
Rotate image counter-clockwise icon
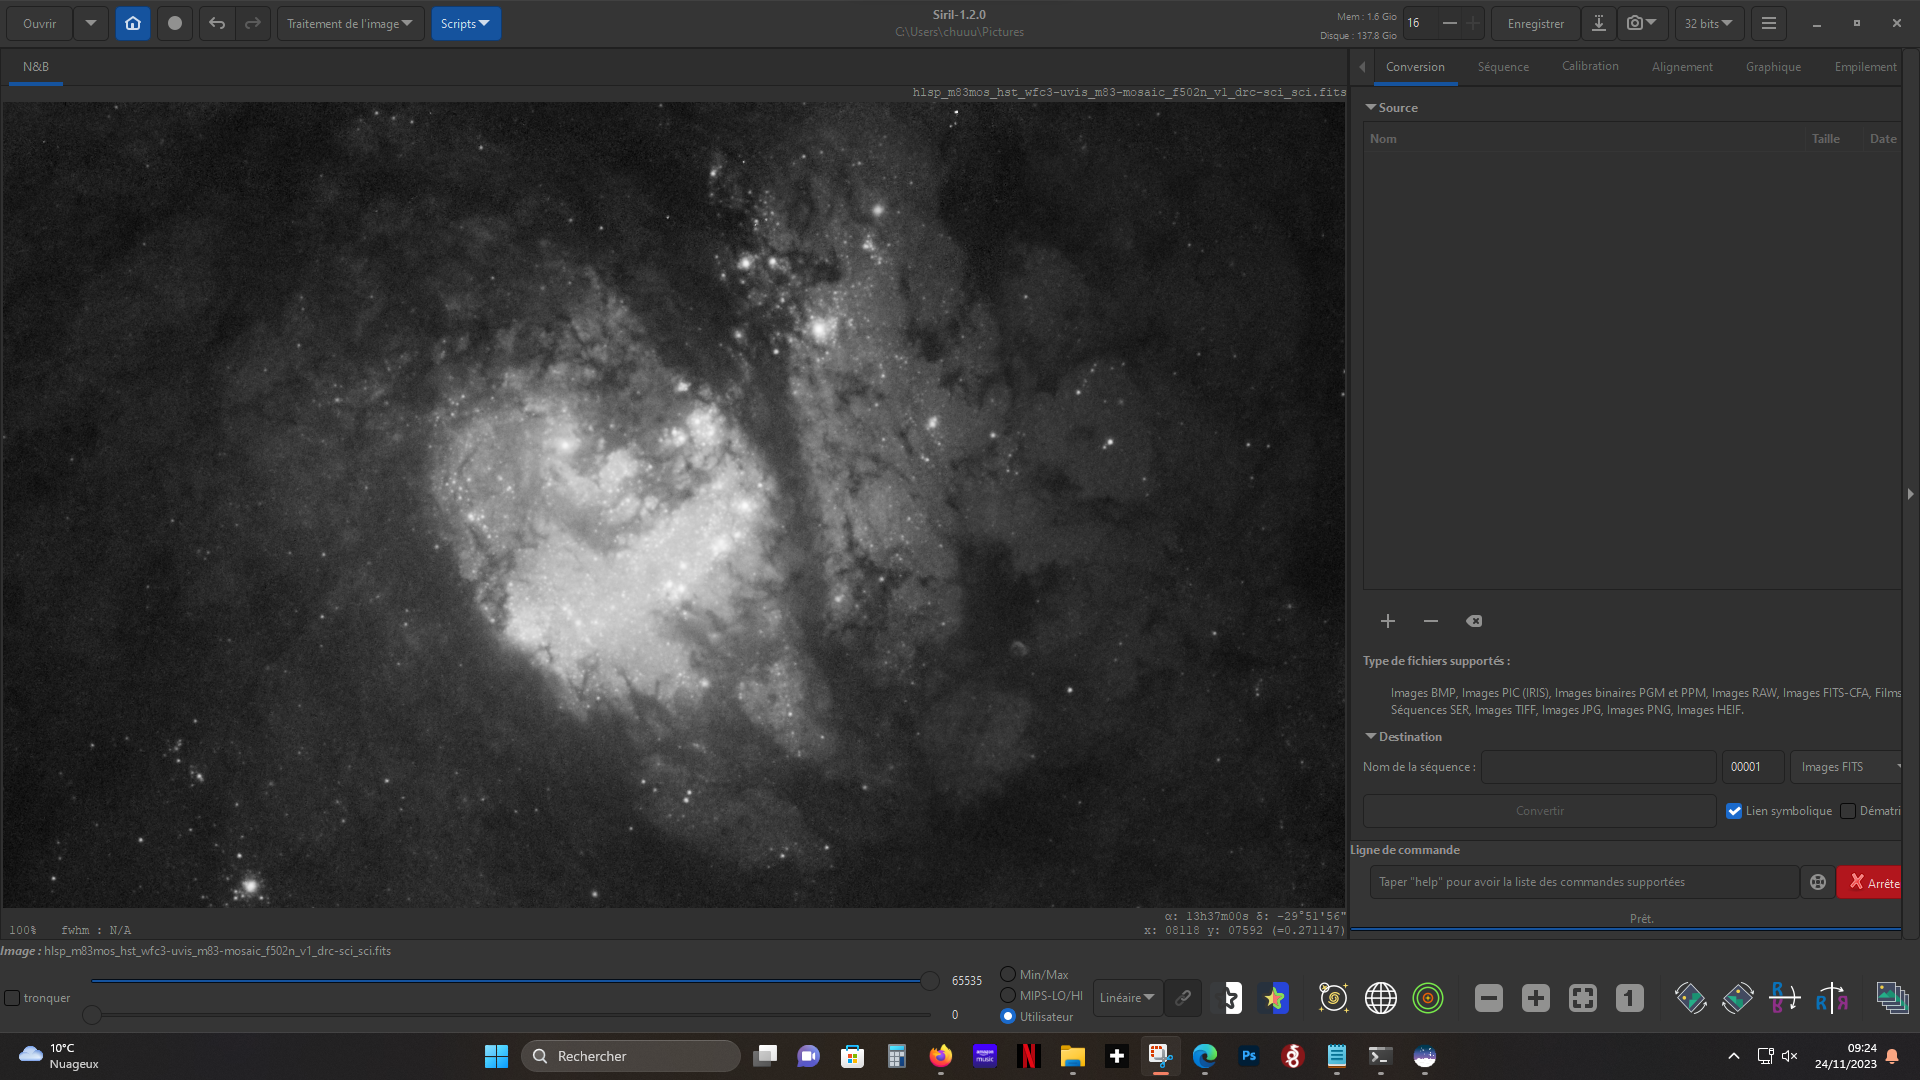[1691, 998]
